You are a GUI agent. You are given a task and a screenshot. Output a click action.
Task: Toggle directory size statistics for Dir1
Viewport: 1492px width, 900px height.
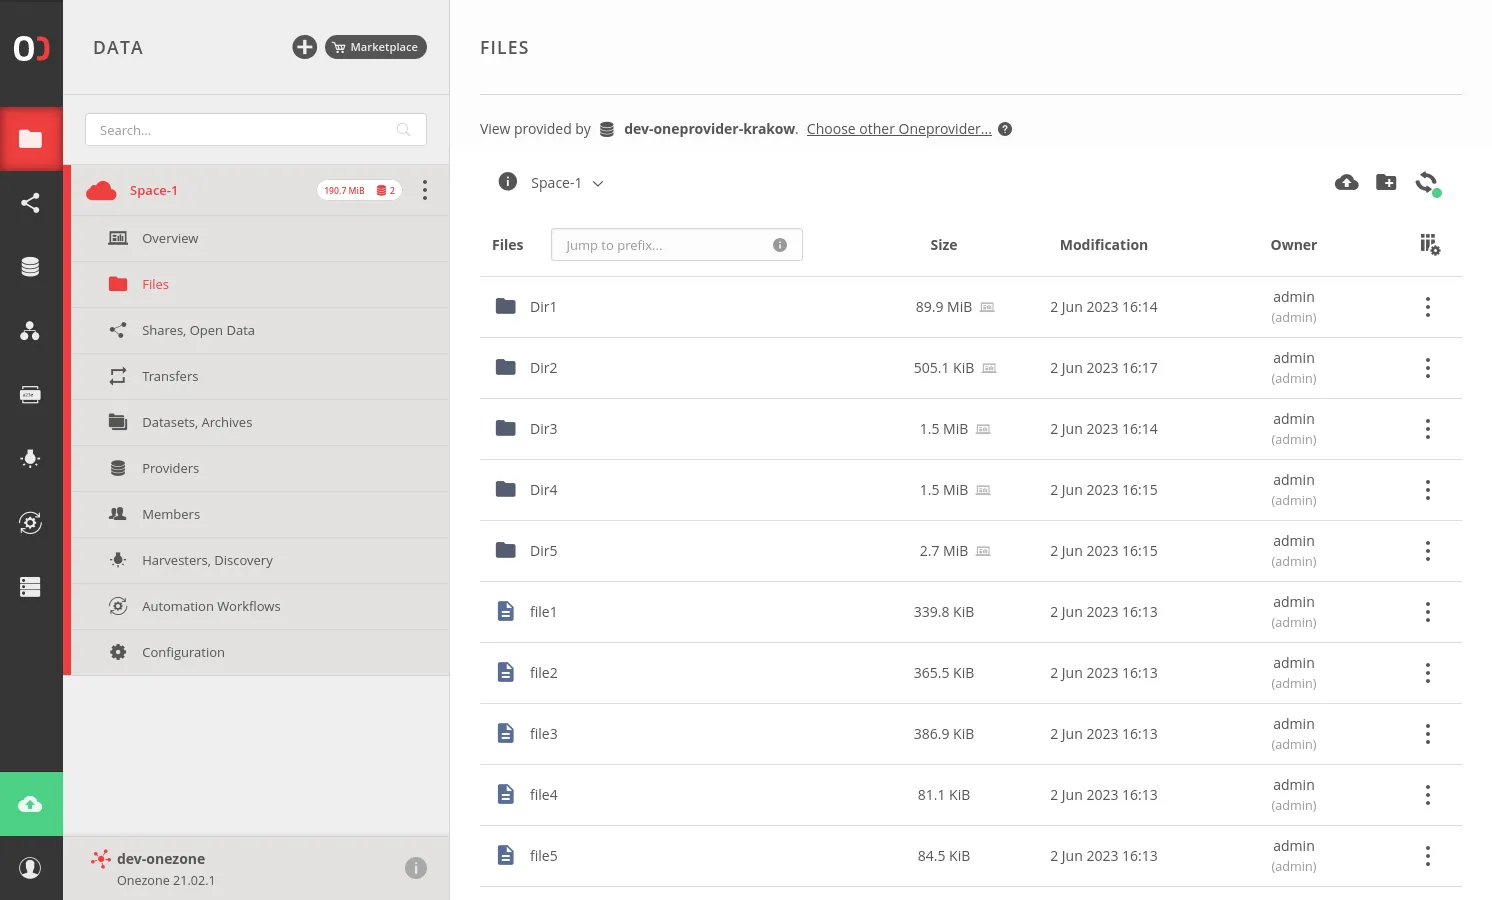(x=987, y=307)
